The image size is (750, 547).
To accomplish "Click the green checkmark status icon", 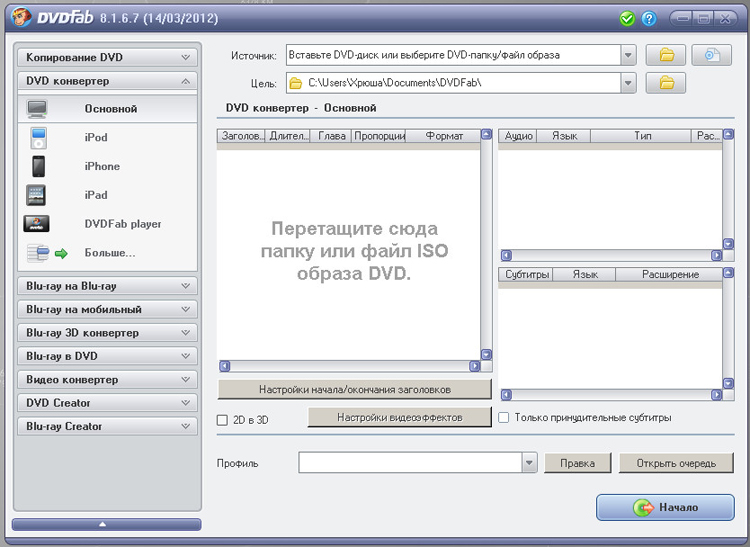I will pos(627,19).
